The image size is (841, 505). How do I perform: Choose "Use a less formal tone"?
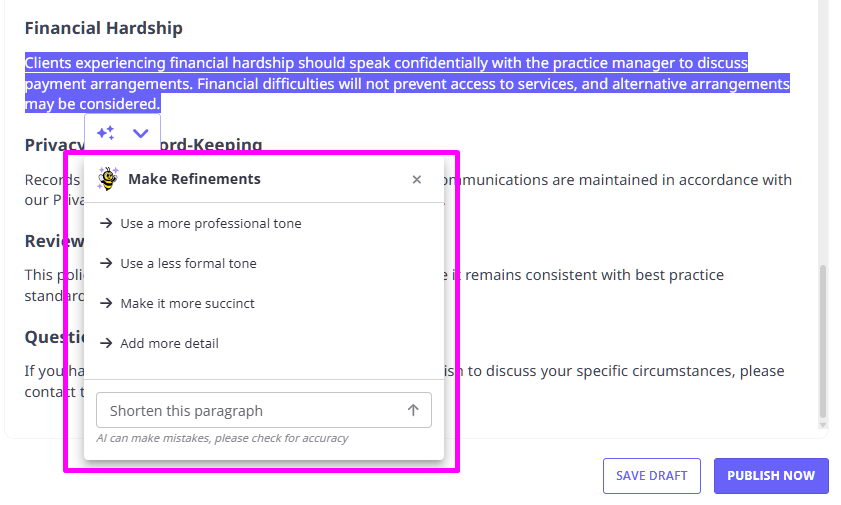[x=188, y=263]
